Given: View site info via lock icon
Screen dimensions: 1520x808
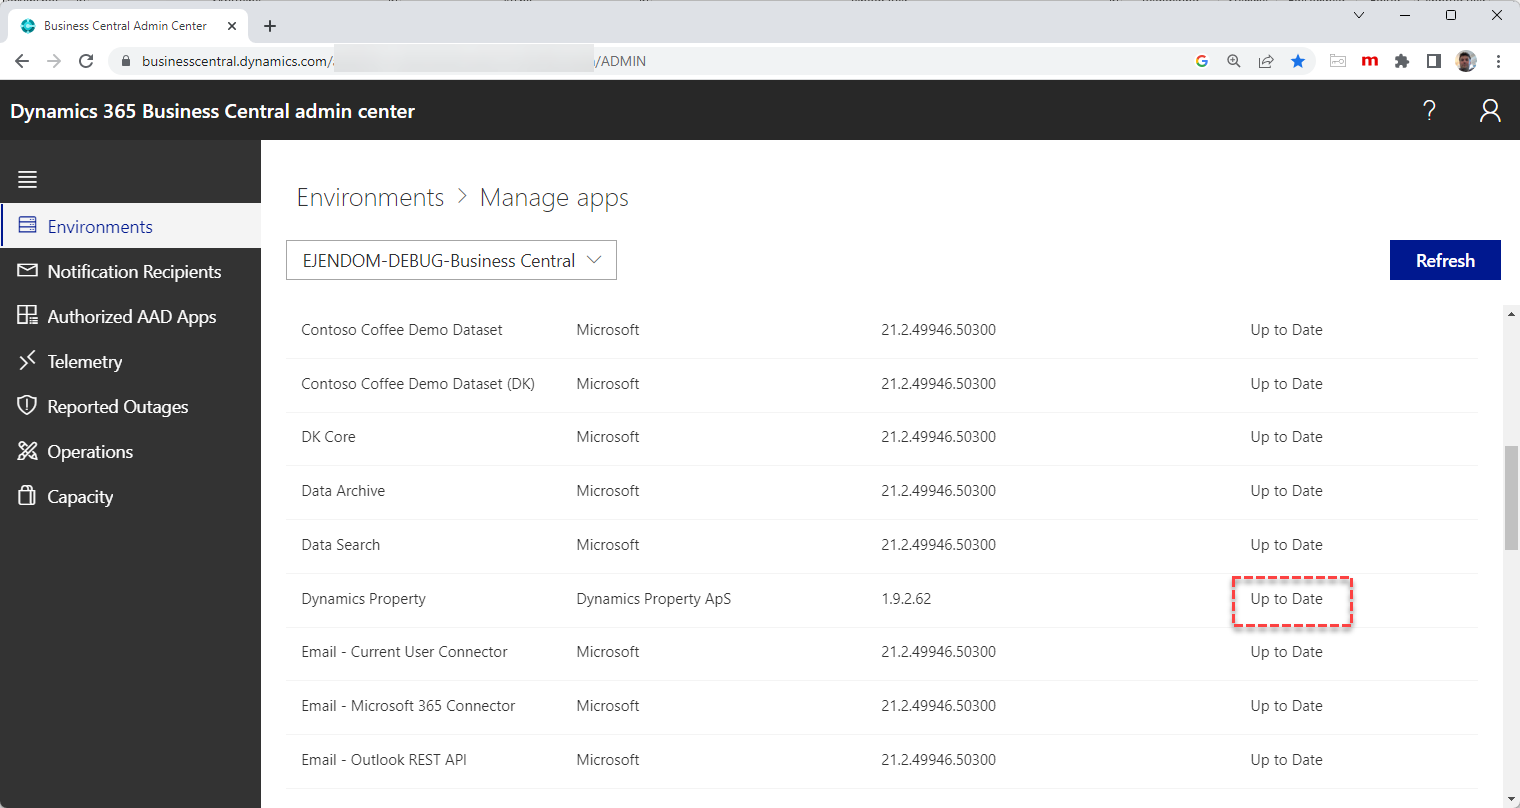Looking at the screenshot, I should tap(125, 61).
